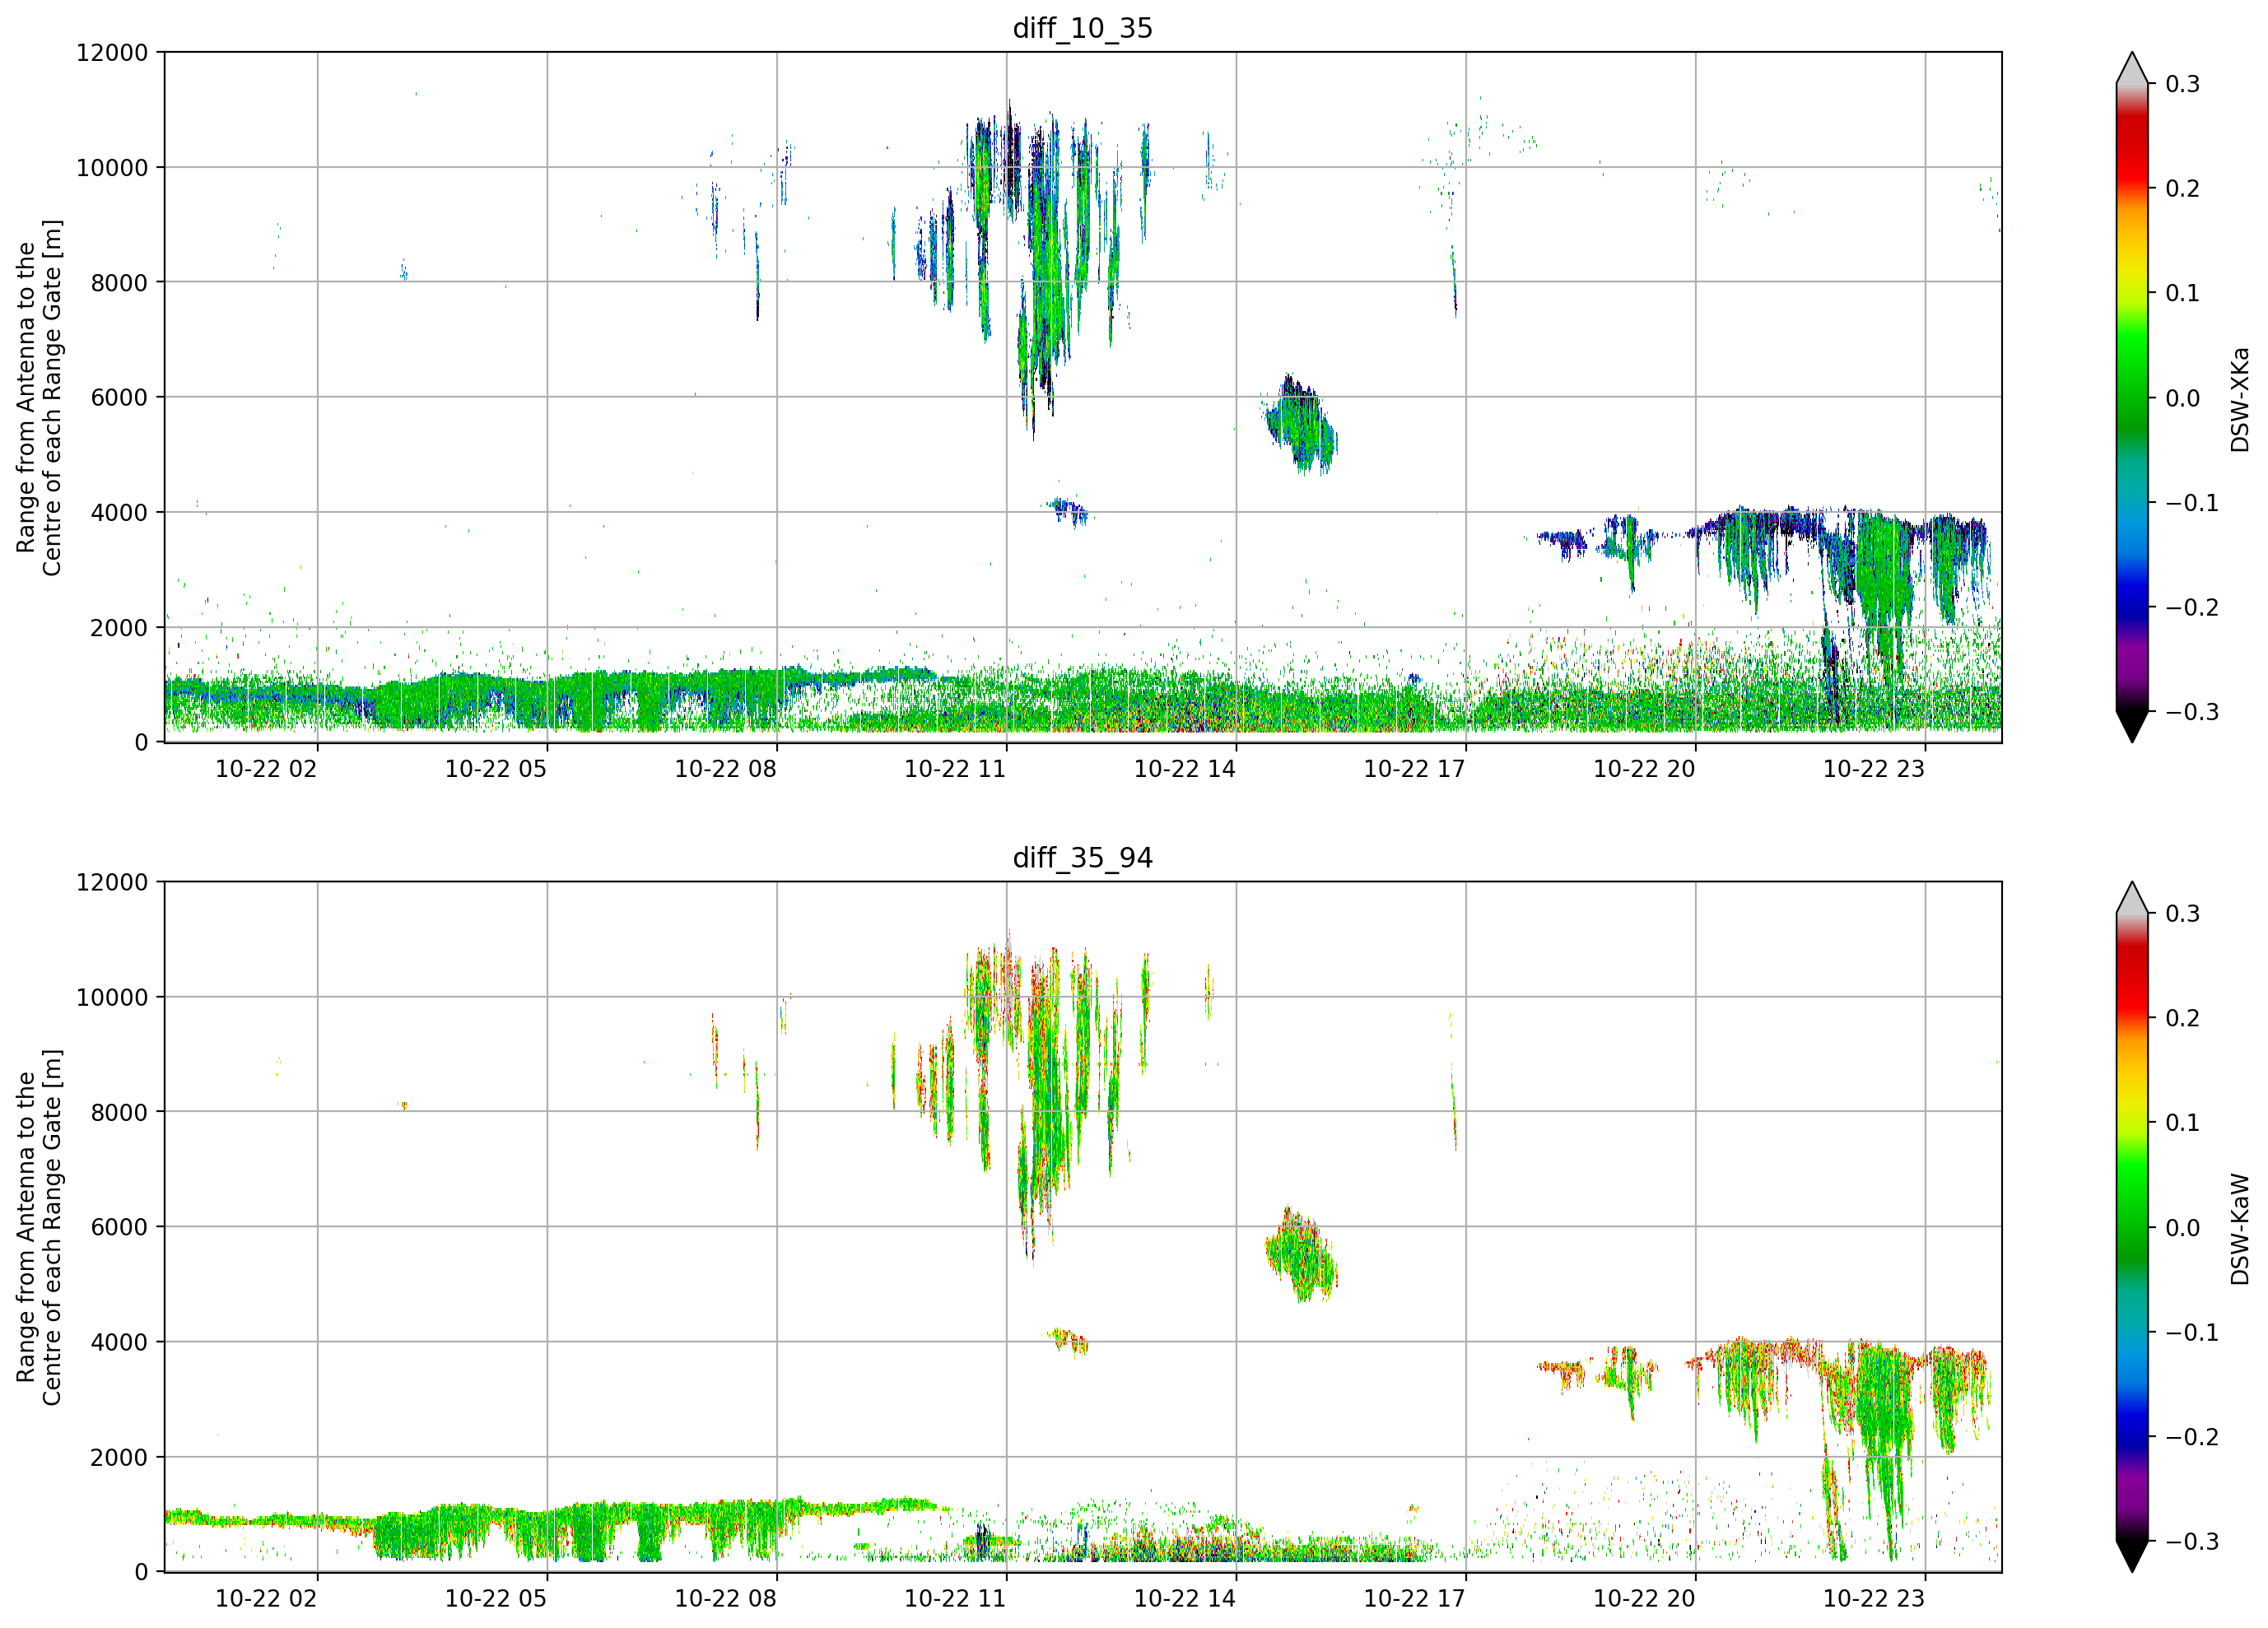Click the y-axis range label of diff_10_35 plot
Image resolution: width=2268 pixels, height=1628 pixels.
click(39, 398)
